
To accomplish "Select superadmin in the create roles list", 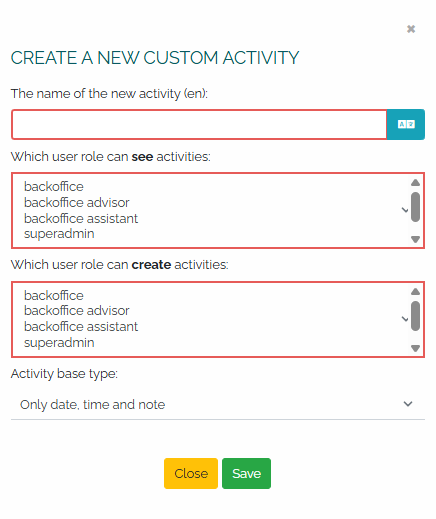I will 59,343.
